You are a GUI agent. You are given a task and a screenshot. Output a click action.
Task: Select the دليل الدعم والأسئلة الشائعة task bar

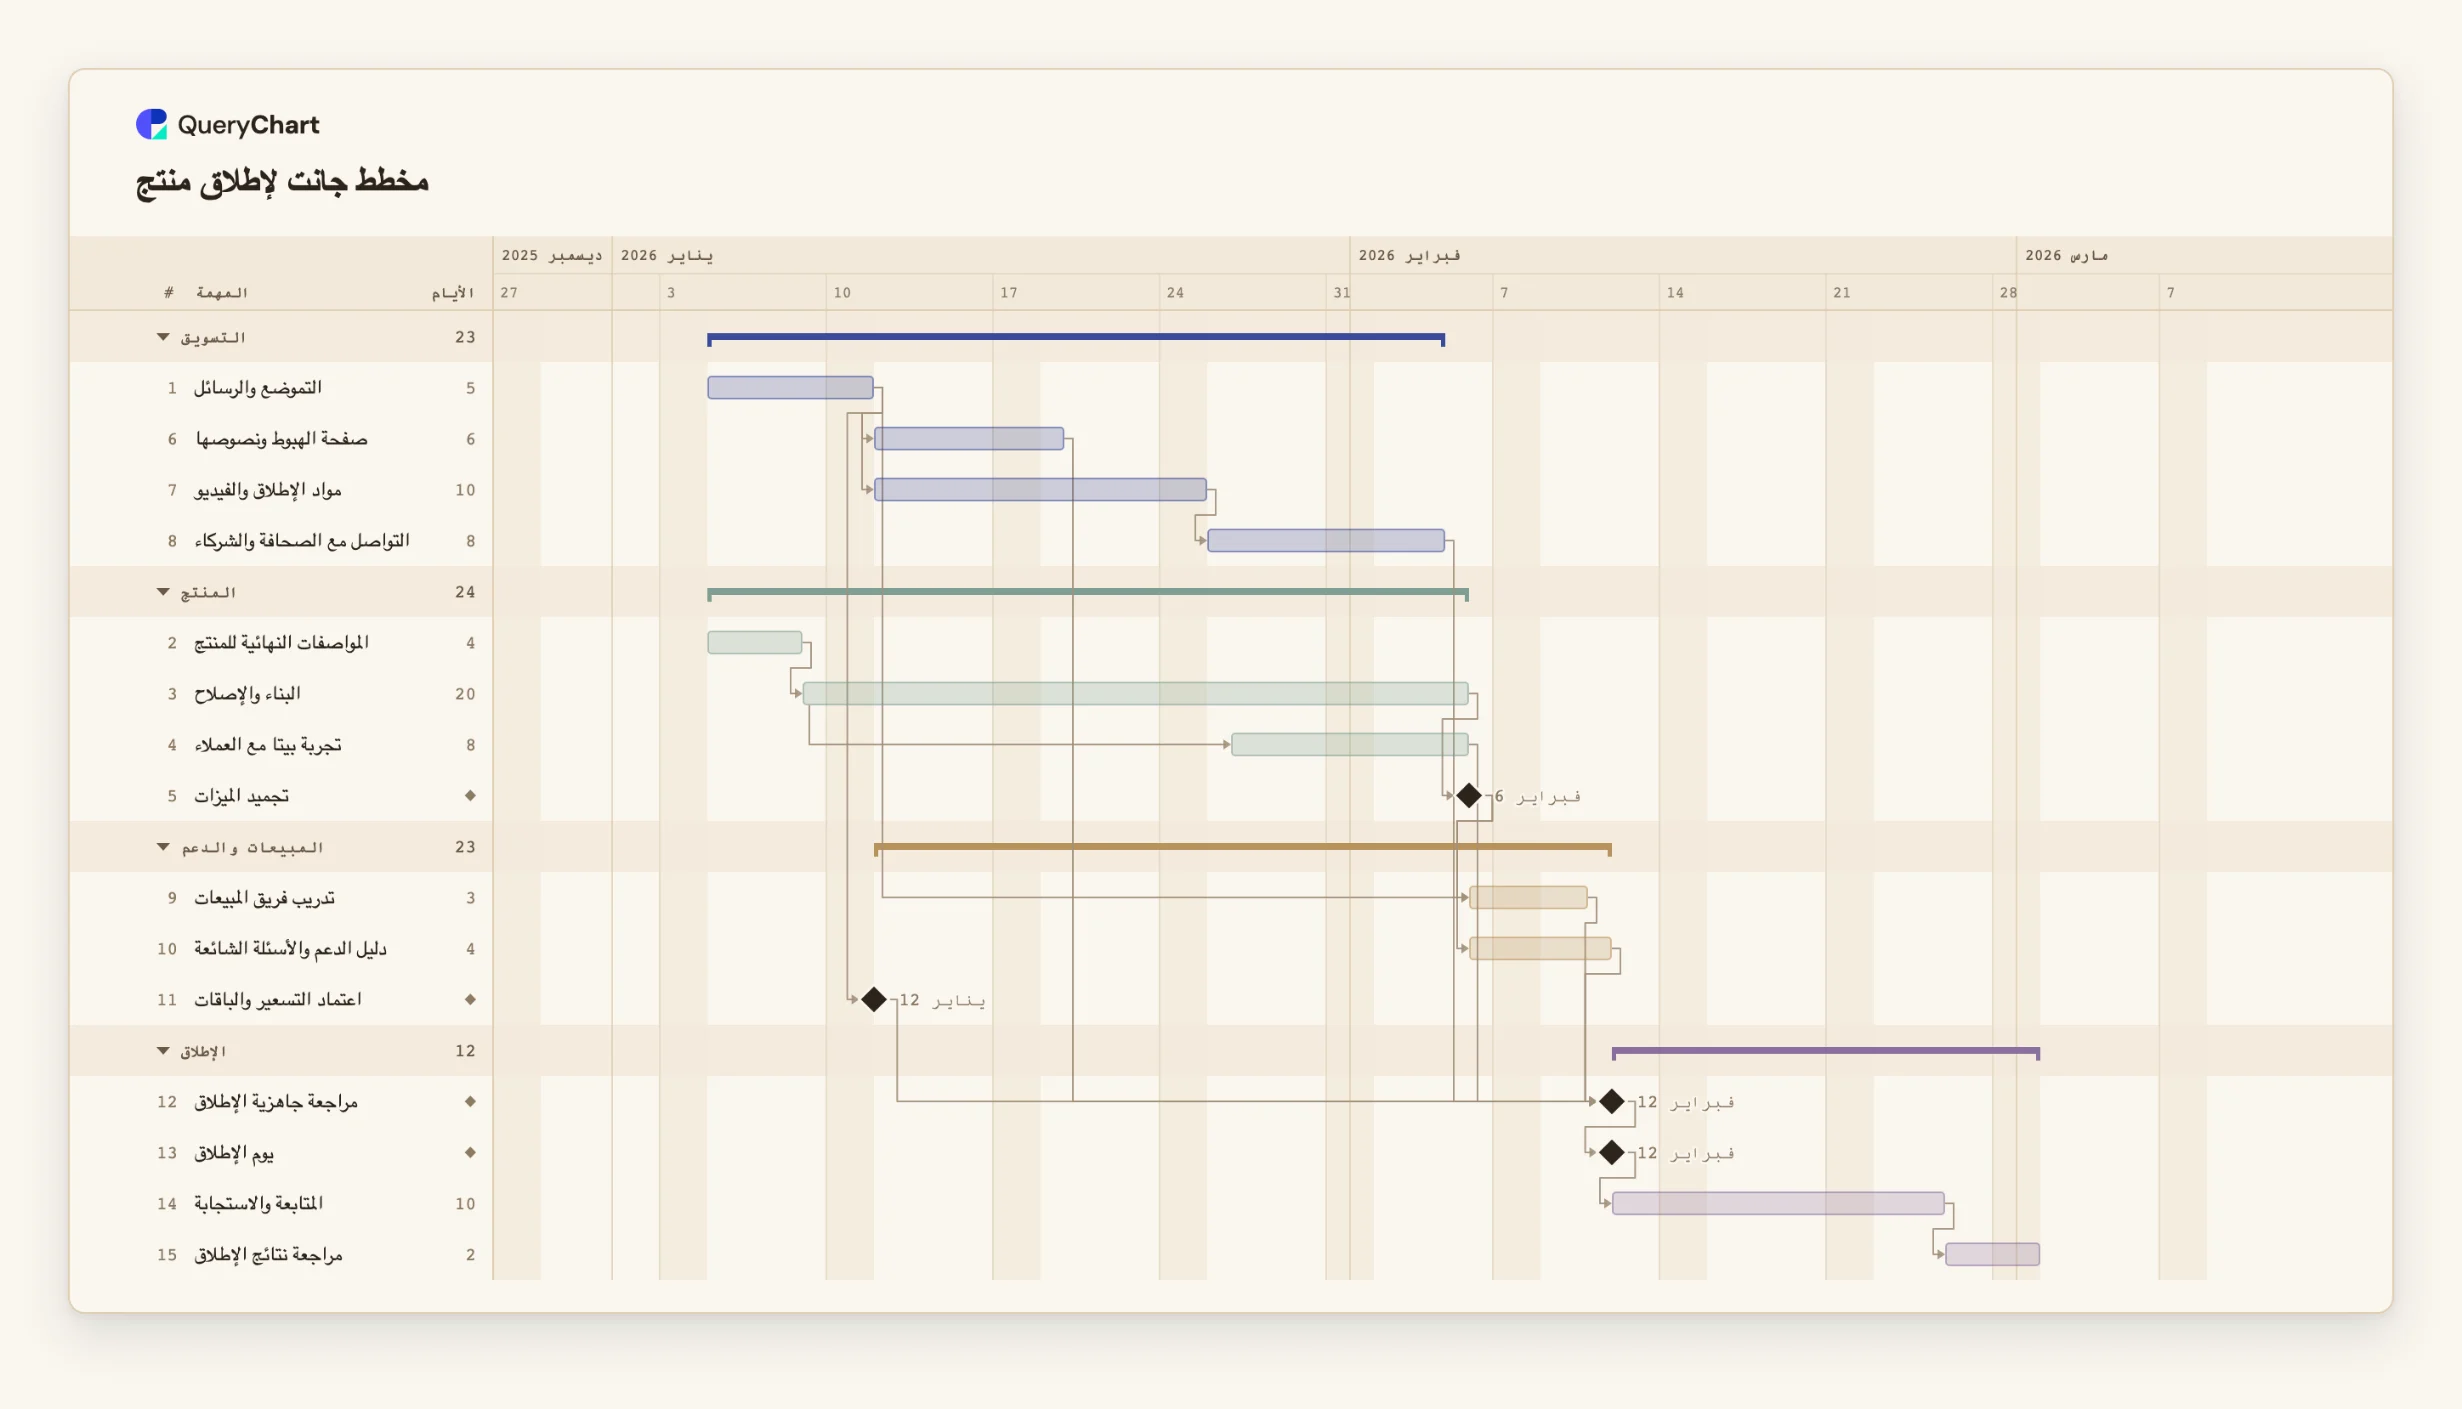1540,948
